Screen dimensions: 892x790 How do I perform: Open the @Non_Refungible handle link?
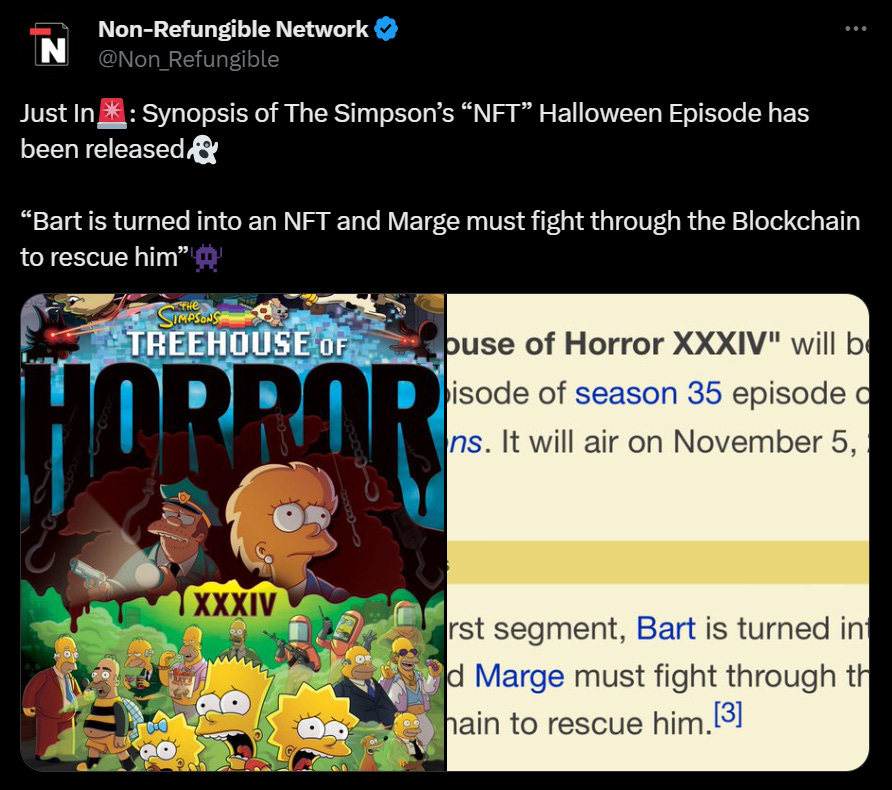tap(188, 59)
